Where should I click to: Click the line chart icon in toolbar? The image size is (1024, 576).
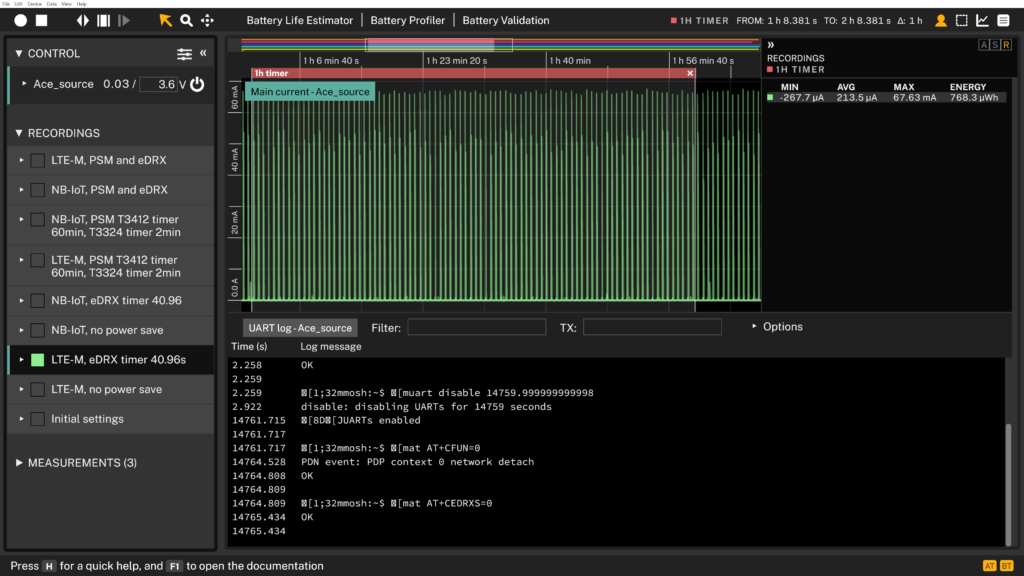point(982,20)
